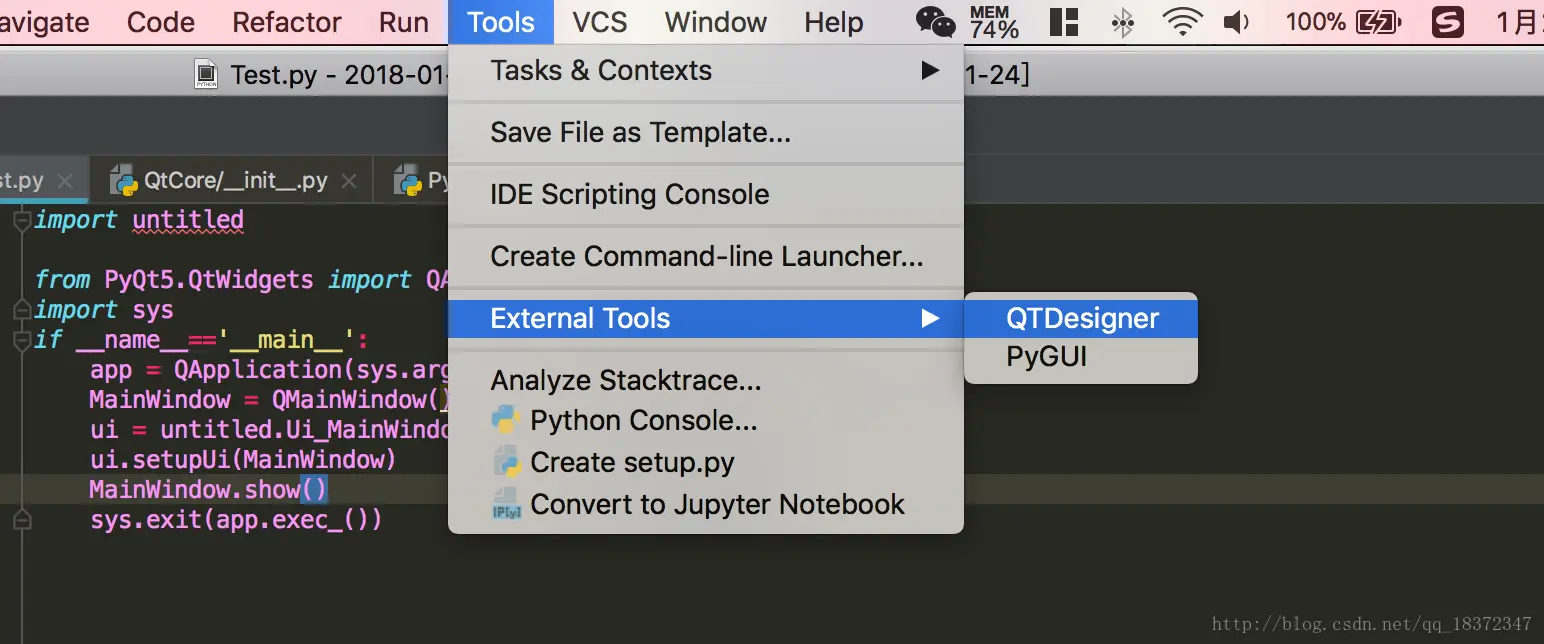This screenshot has height=644, width=1544.
Task: Click 'MainWindow = QMainWindow' code line
Action: click(x=268, y=400)
